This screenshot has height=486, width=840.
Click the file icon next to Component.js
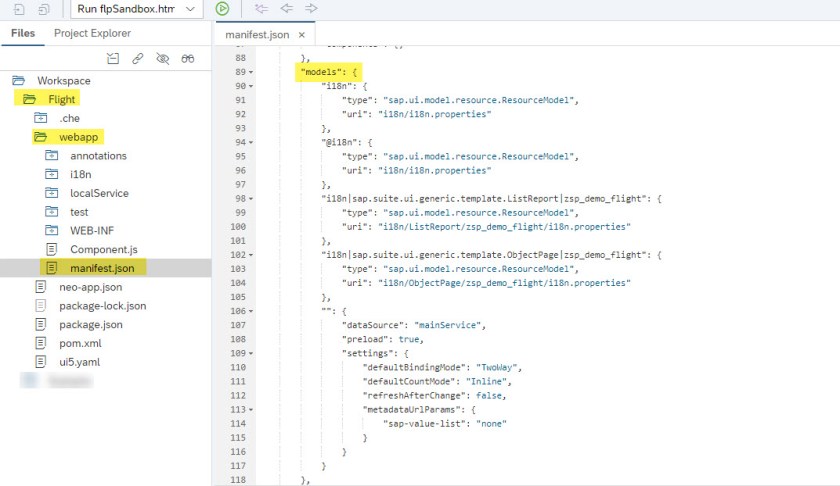coord(51,249)
